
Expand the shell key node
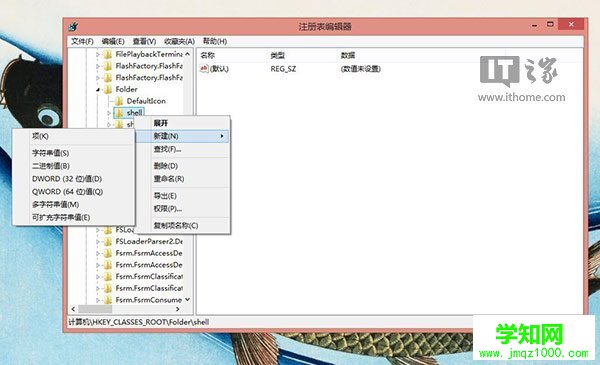(109, 113)
